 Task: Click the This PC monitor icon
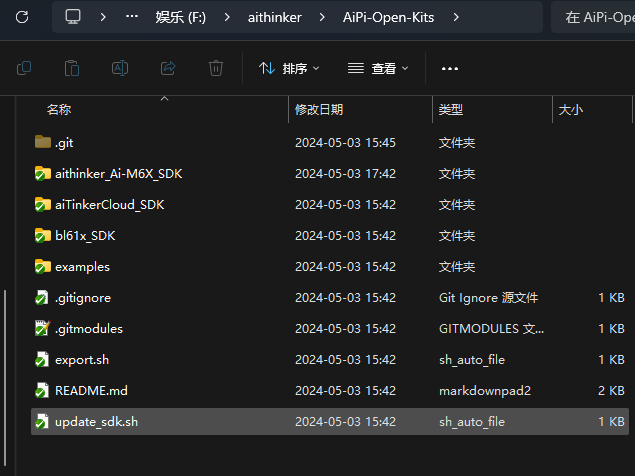(x=73, y=17)
